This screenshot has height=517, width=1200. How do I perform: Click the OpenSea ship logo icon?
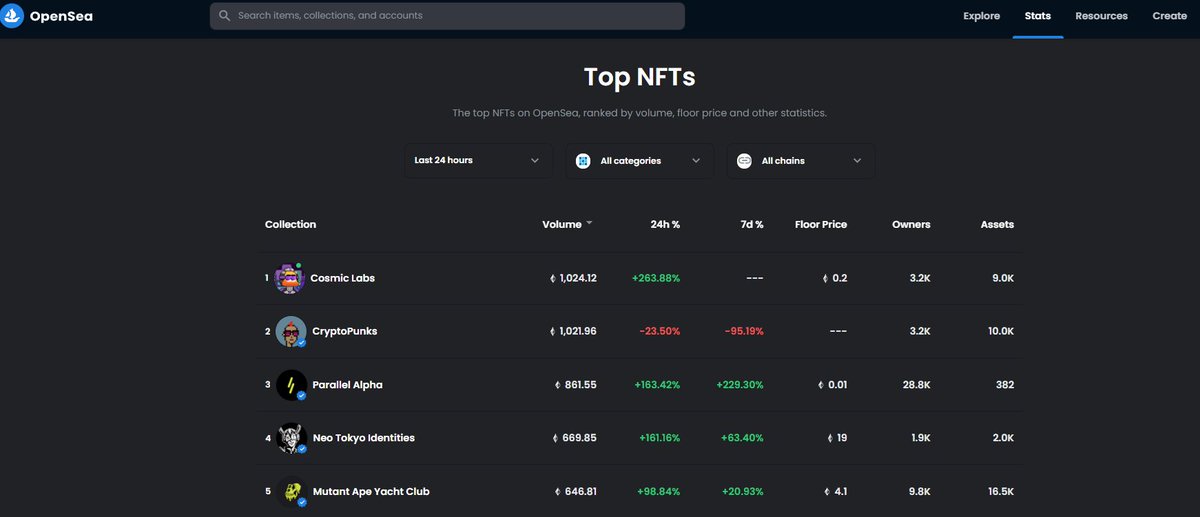13,15
